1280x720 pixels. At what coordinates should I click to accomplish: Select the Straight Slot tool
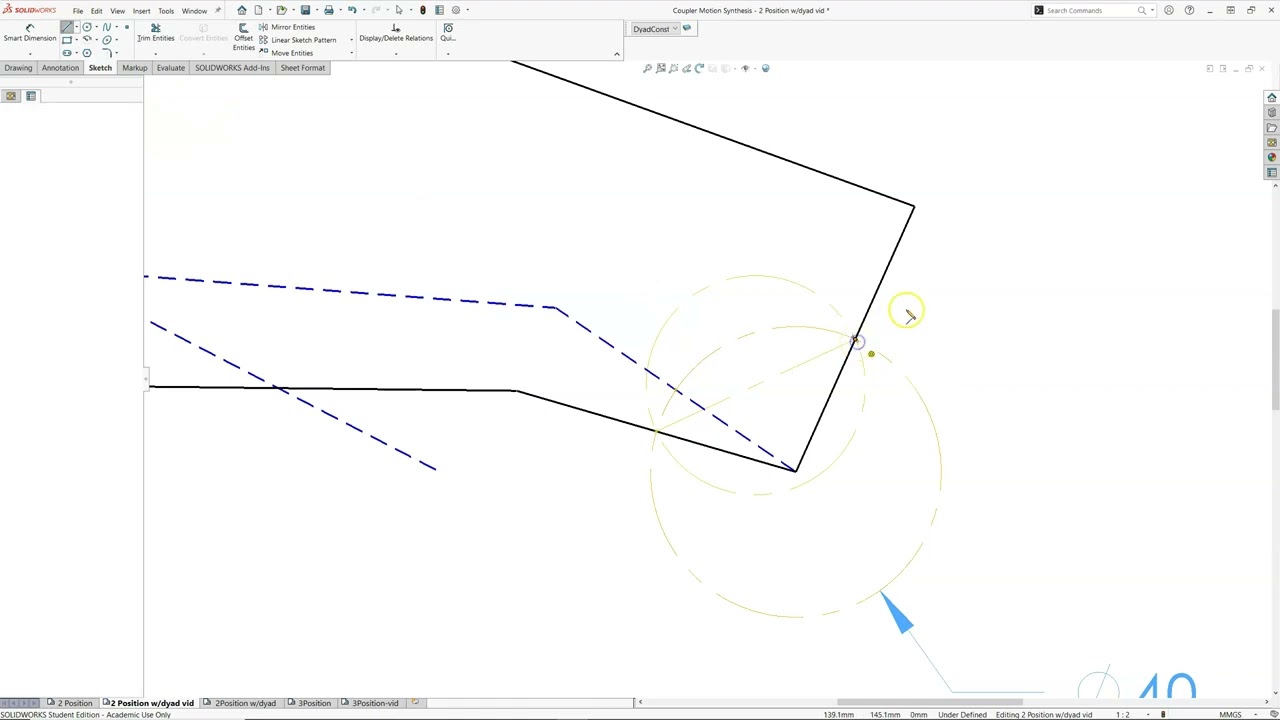pos(67,53)
